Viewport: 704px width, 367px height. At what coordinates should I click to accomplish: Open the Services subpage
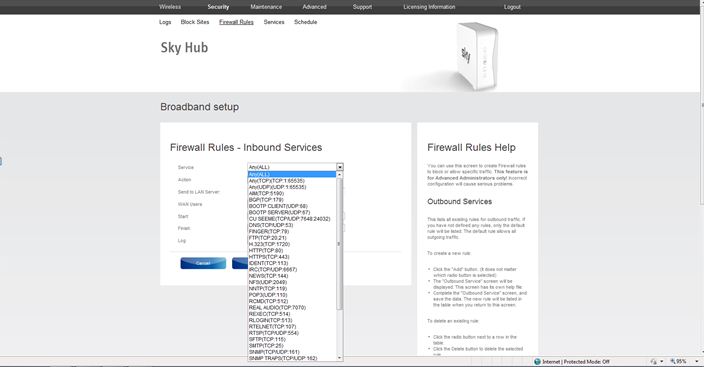tap(274, 22)
